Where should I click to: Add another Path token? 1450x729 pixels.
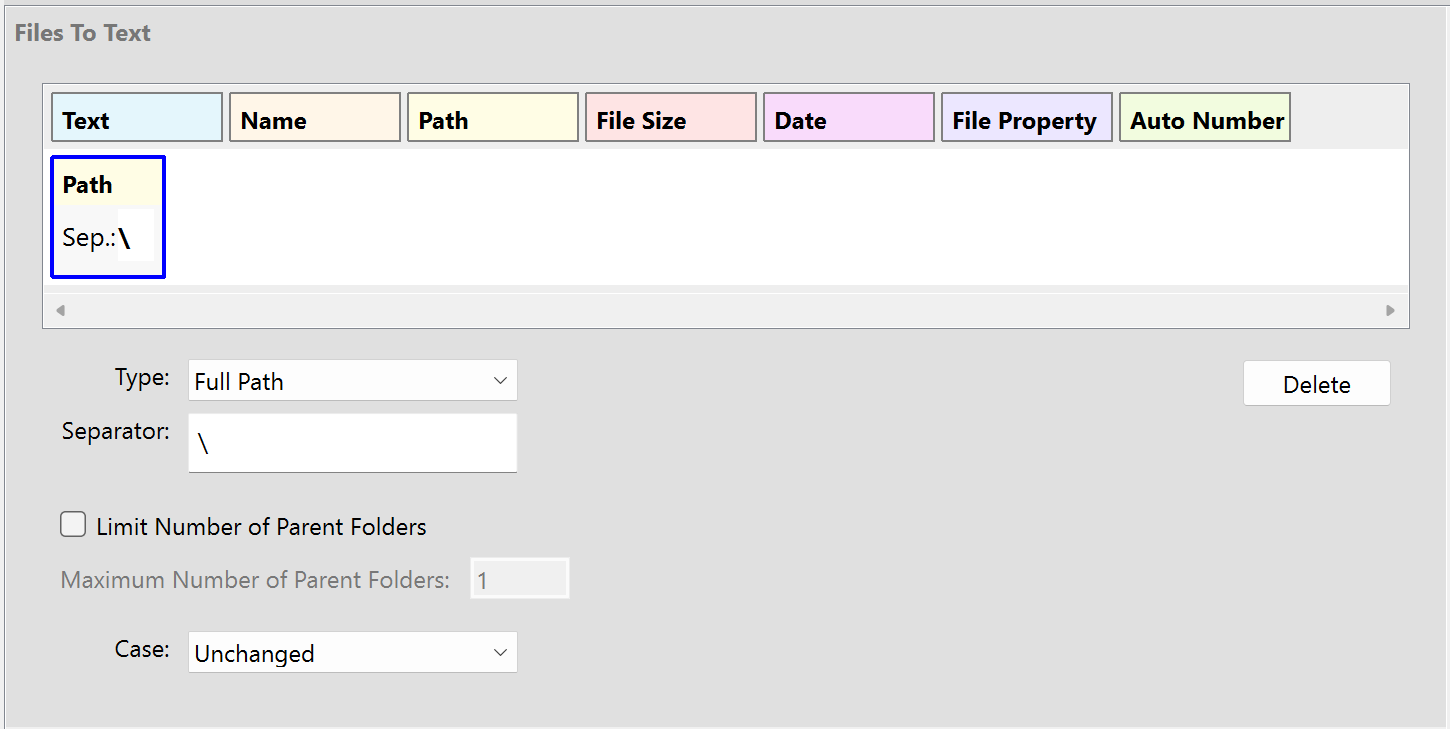[x=492, y=117]
